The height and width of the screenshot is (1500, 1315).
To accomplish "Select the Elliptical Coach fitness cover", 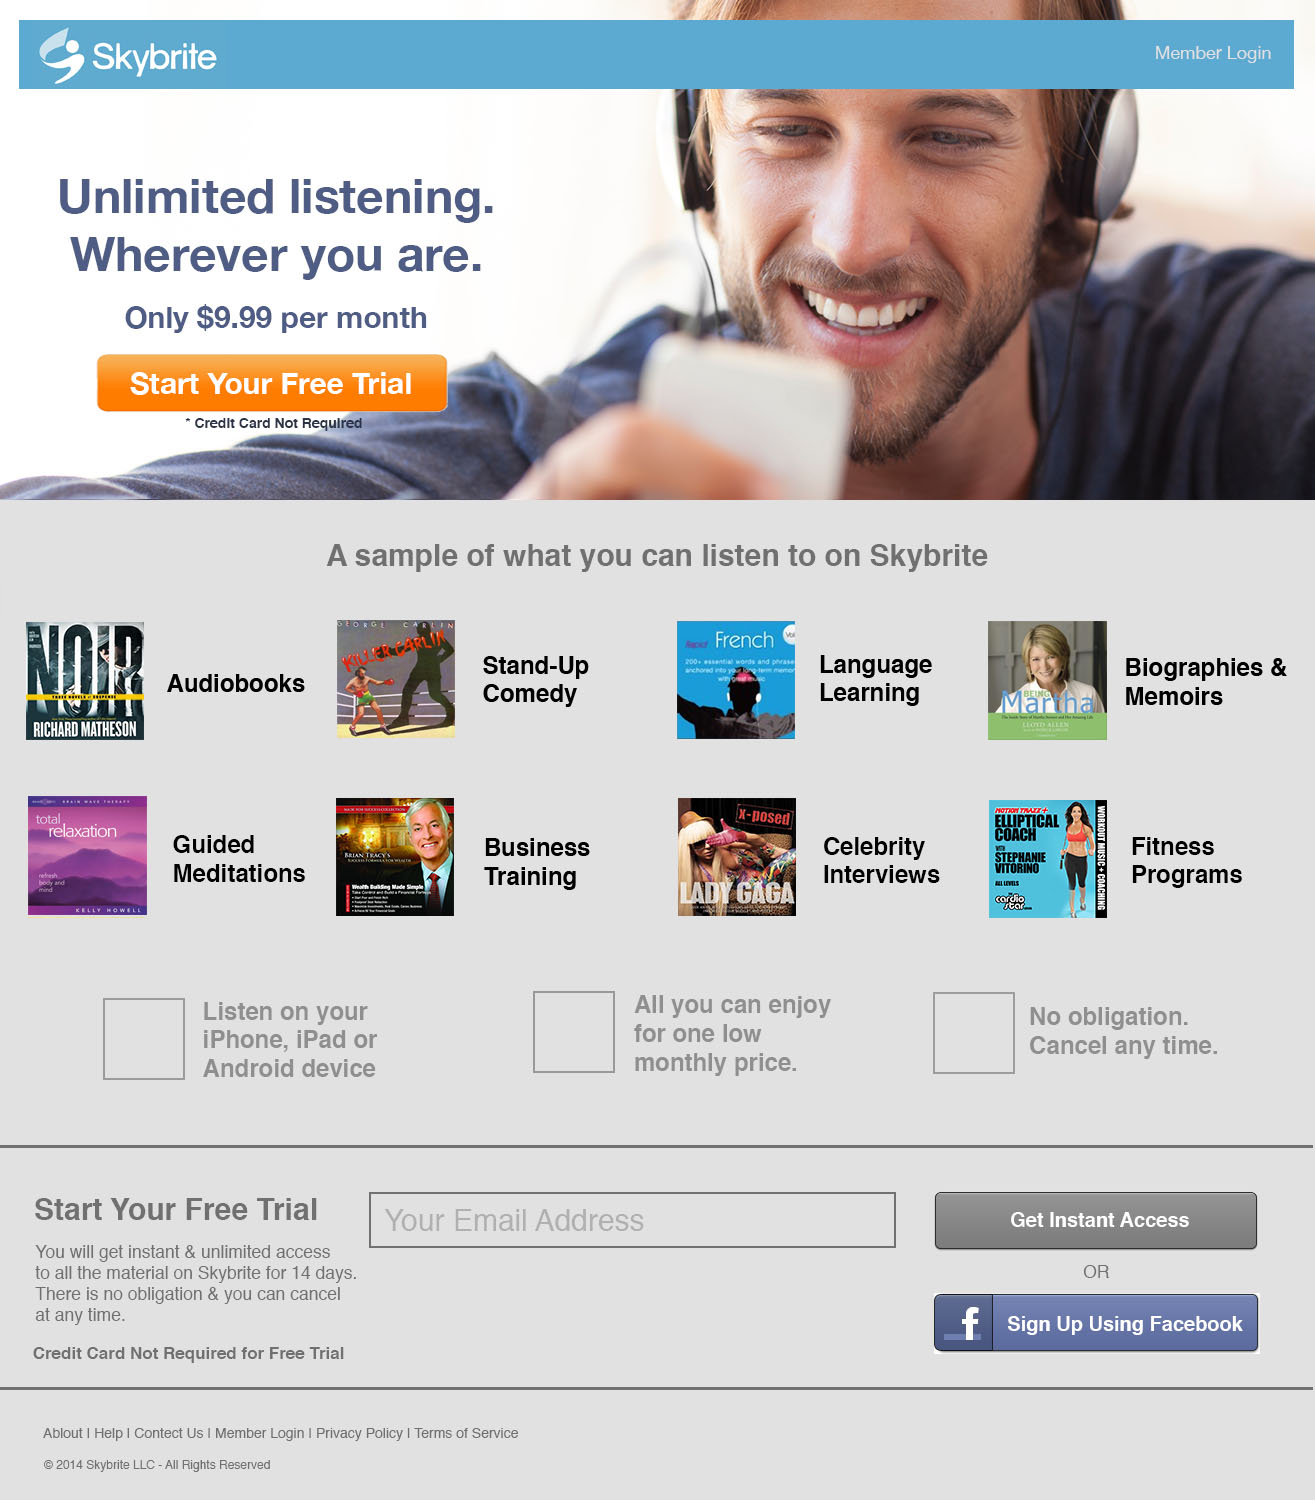I will 1048,859.
